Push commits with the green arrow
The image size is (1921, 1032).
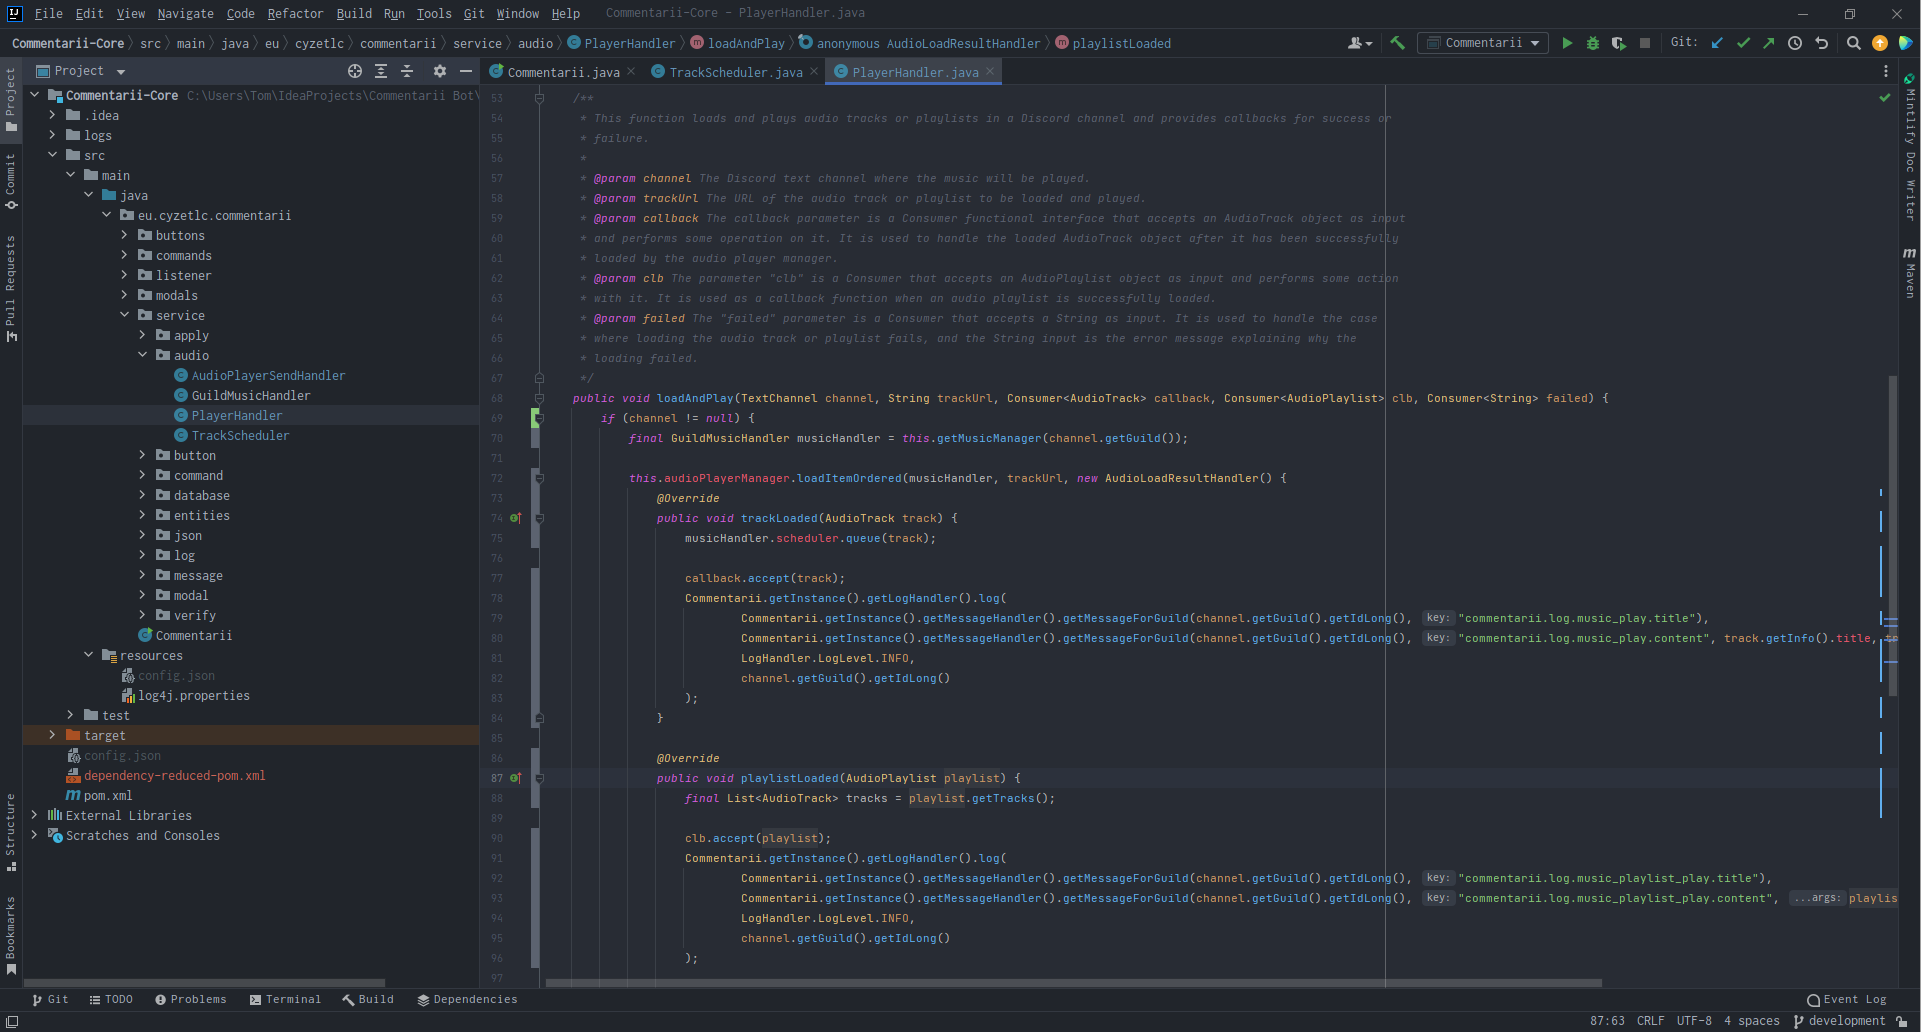1769,43
